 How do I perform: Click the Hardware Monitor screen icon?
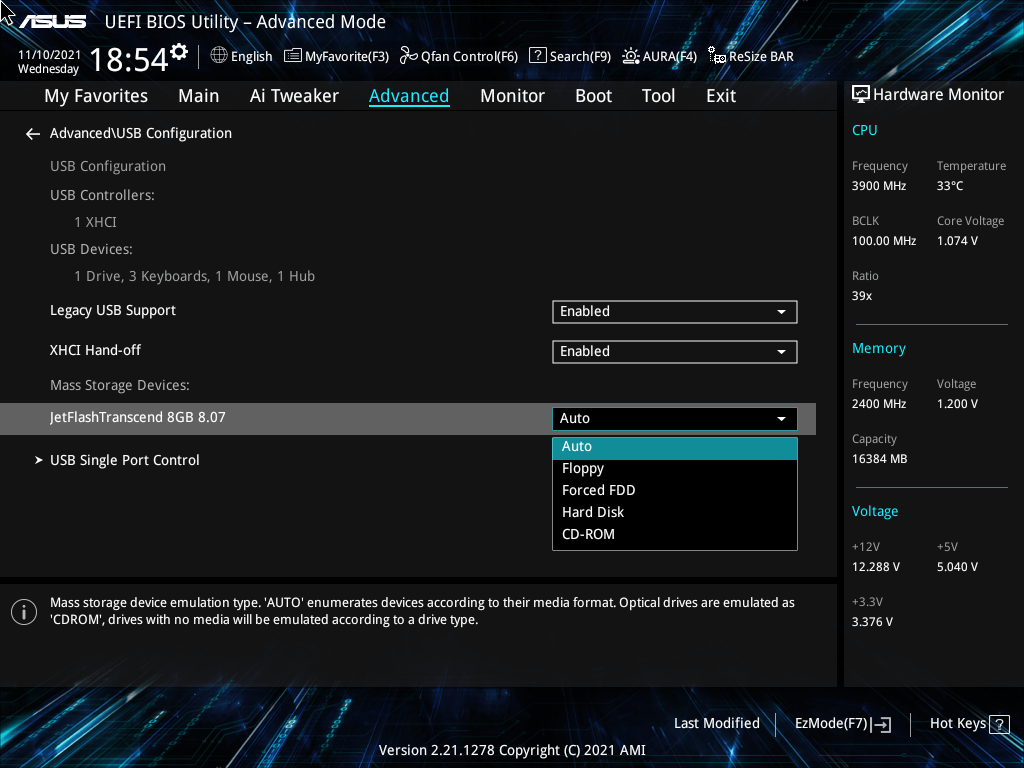coord(861,95)
